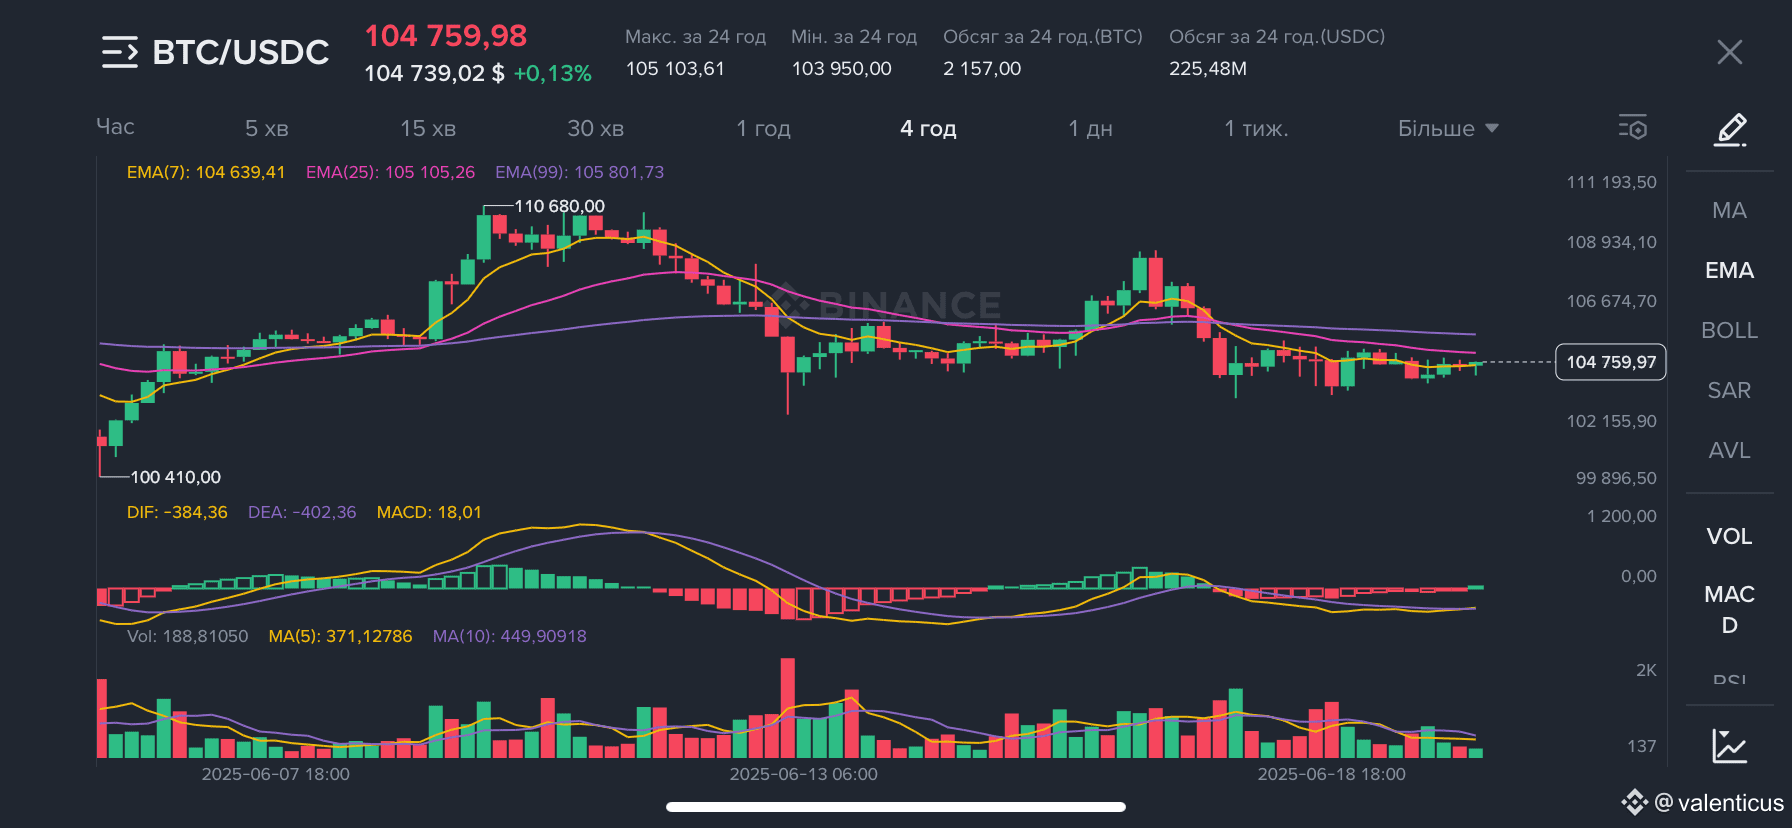The image size is (1792, 828).
Task: Tap the EMA(99) legend value
Action: pyautogui.click(x=579, y=172)
